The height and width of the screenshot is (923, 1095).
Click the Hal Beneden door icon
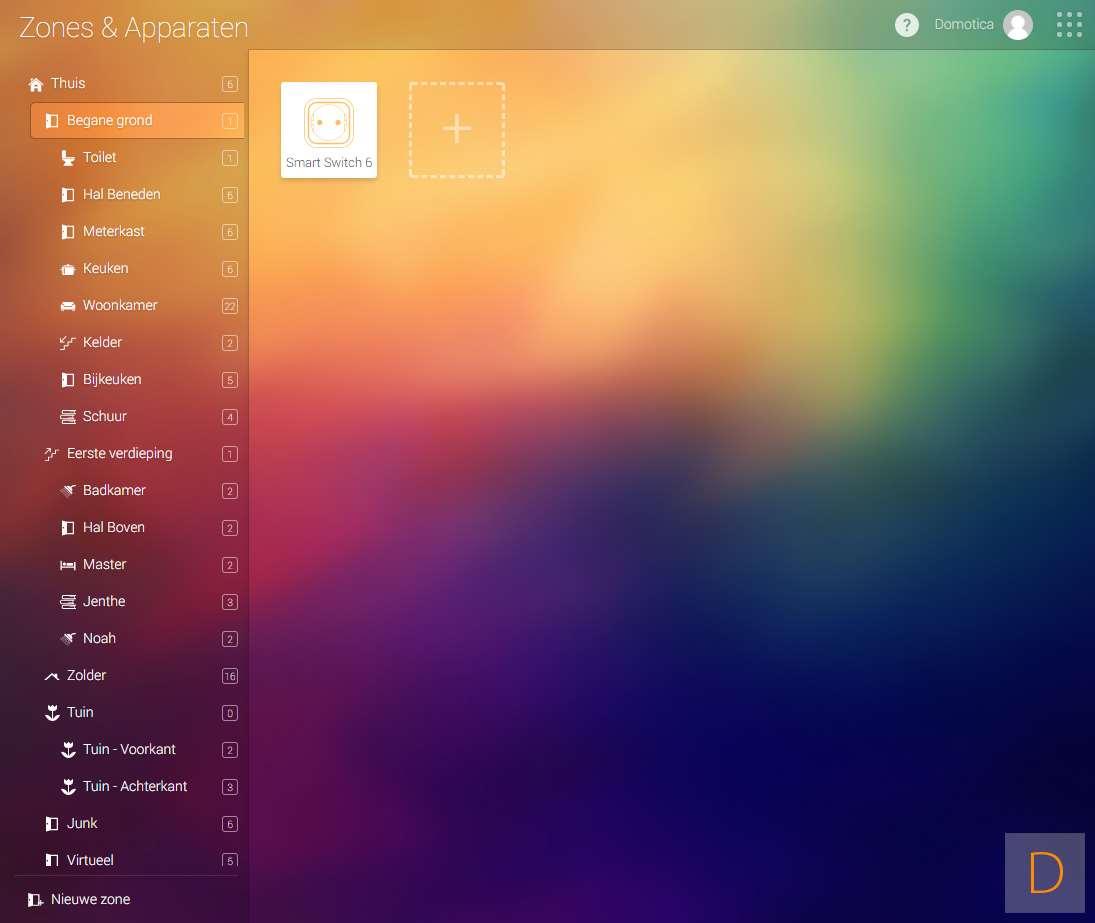[x=68, y=195]
